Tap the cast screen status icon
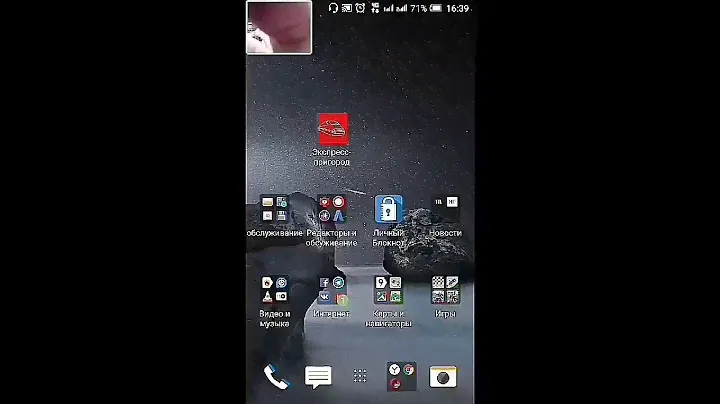The height and width of the screenshot is (404, 720). coord(347,8)
